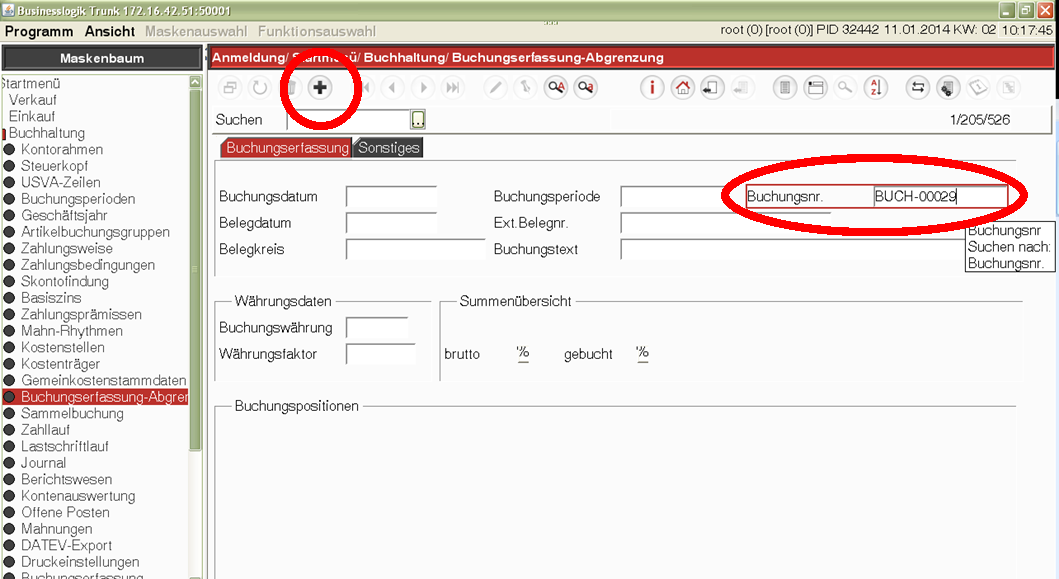
Task: Open the DATEV-Export tree entry
Action: (66, 545)
